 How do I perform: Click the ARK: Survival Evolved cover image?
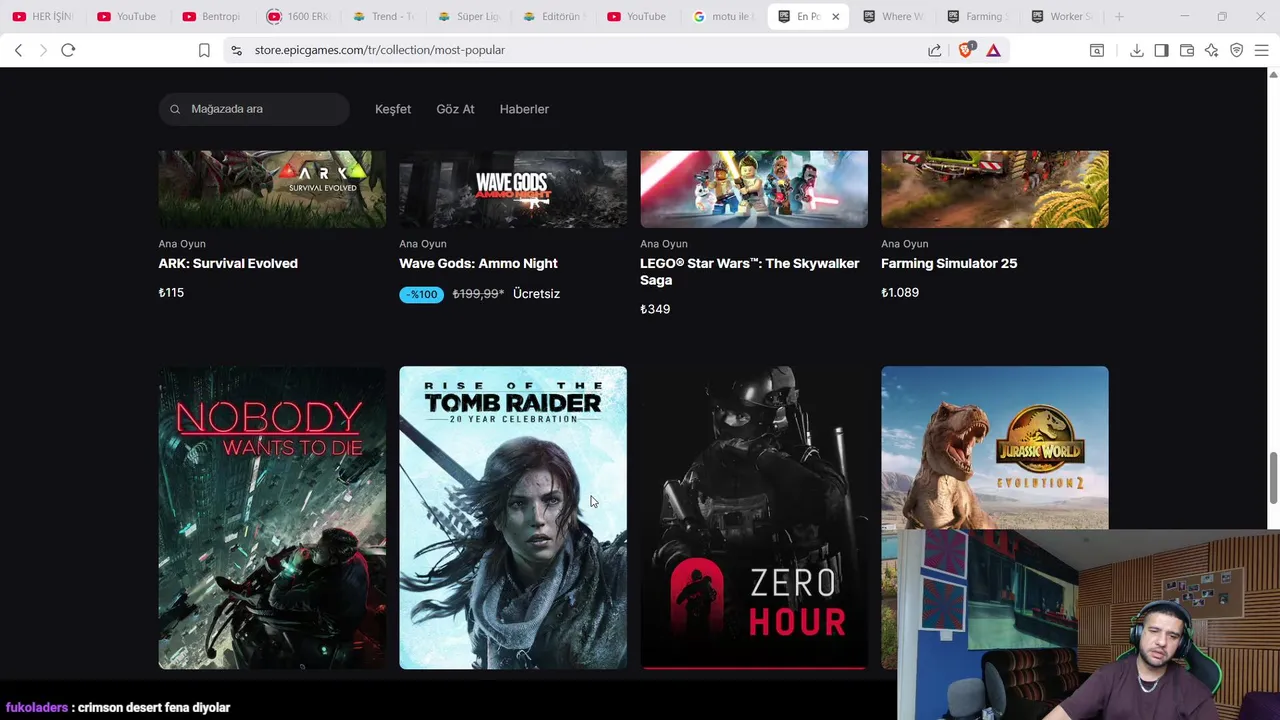click(x=272, y=189)
